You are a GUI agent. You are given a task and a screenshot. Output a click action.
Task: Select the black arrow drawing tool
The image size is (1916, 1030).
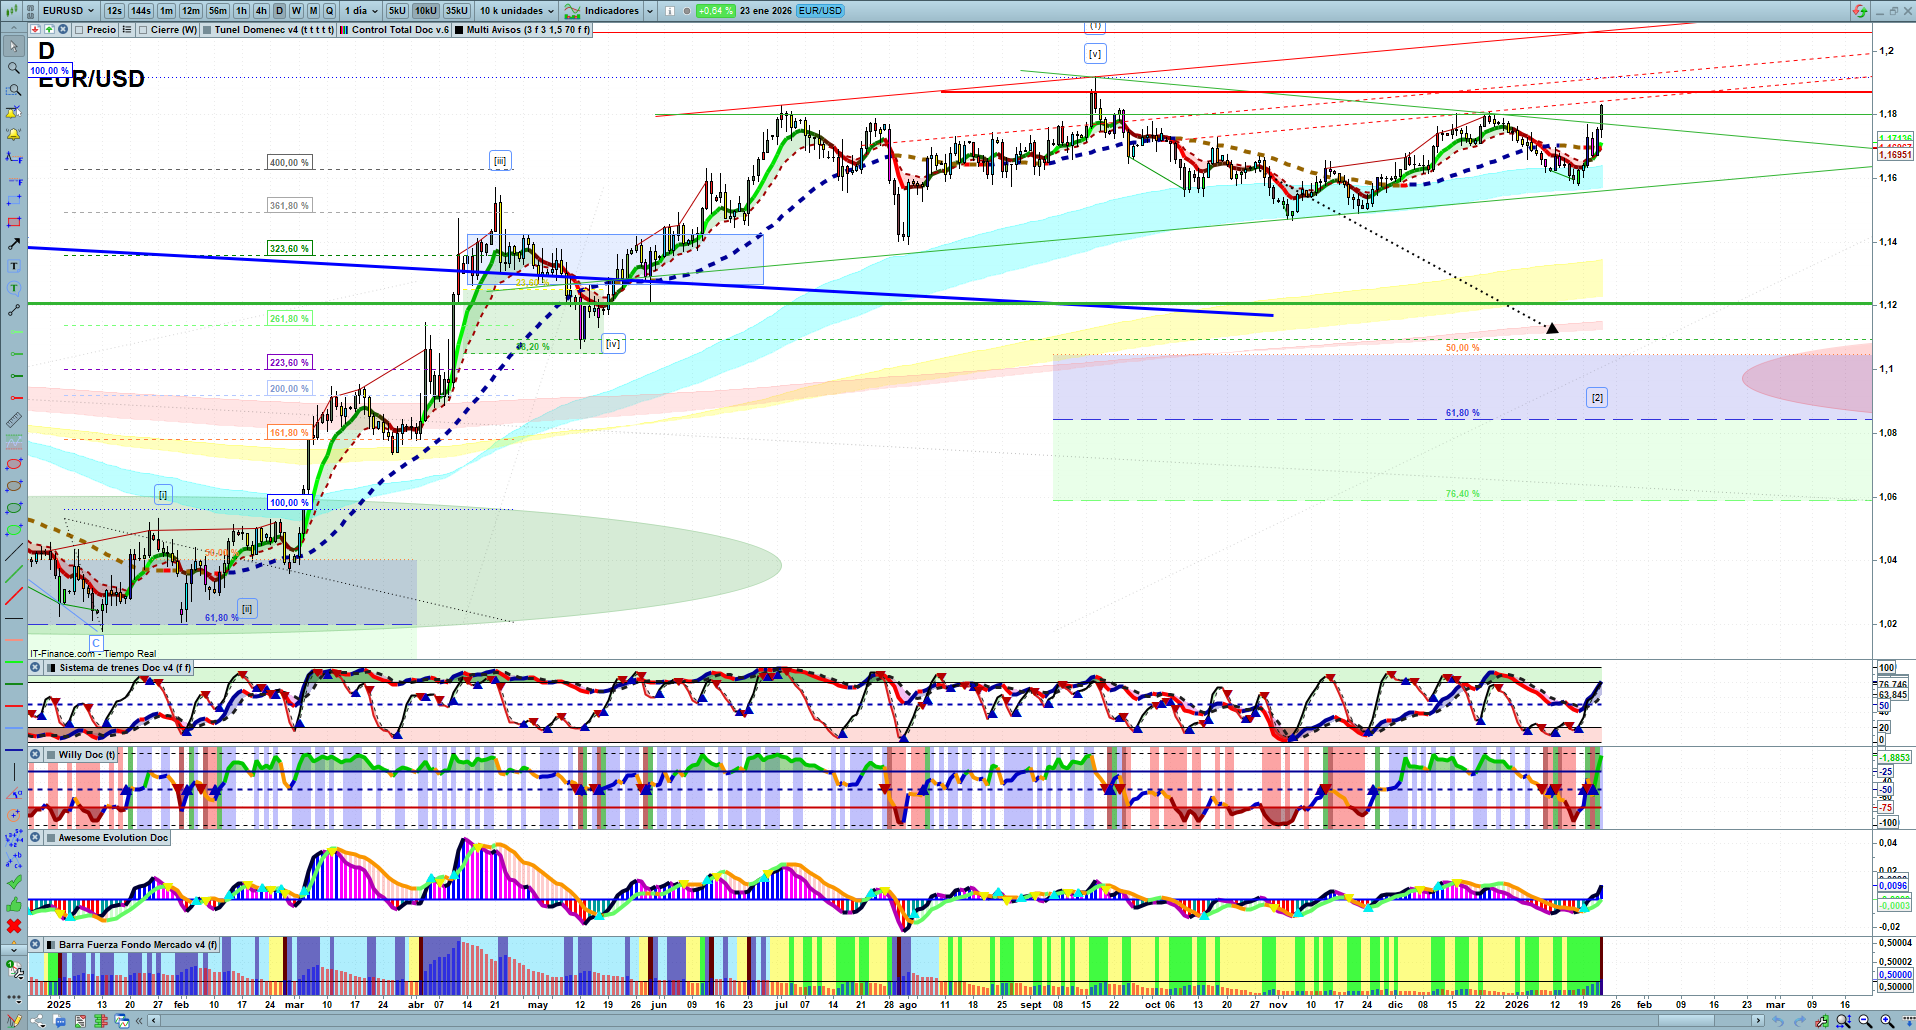tap(14, 244)
